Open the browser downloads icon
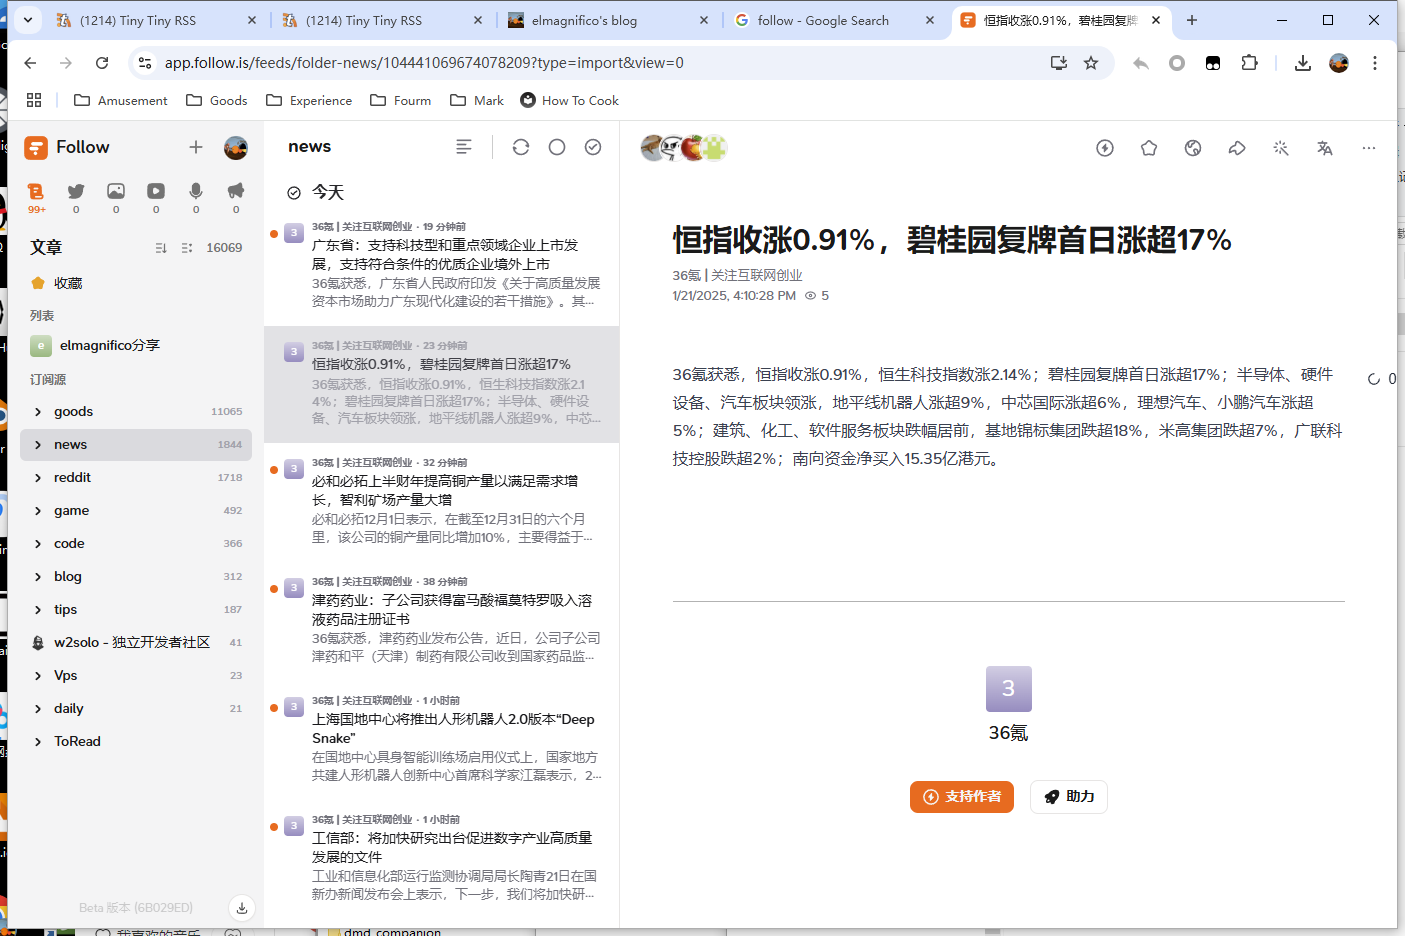 (x=1302, y=63)
